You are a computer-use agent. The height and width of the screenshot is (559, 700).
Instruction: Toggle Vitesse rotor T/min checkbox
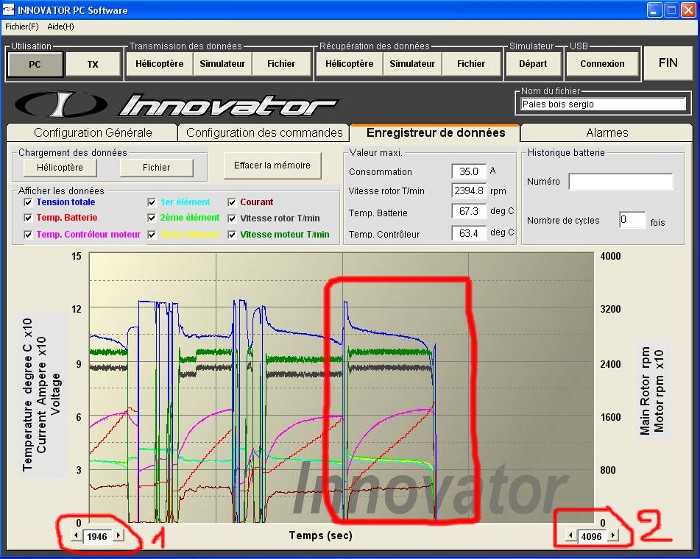(232, 218)
